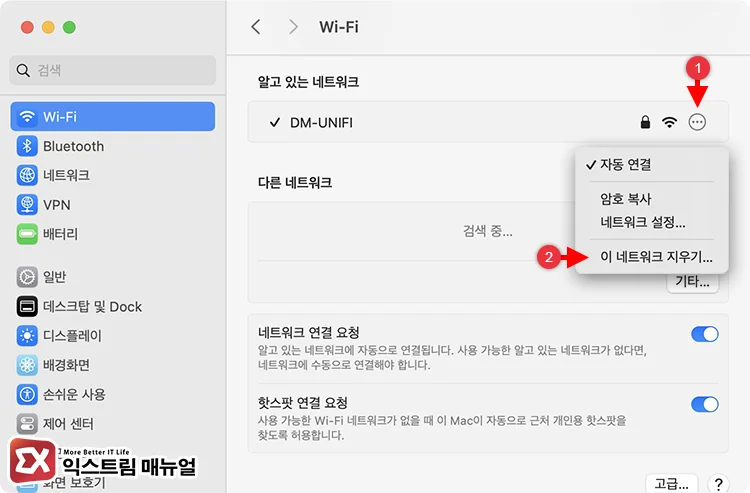Click the 핫스팟 연결 요청 title
Screen dimensions: 750x493
pyautogui.click(x=302, y=403)
